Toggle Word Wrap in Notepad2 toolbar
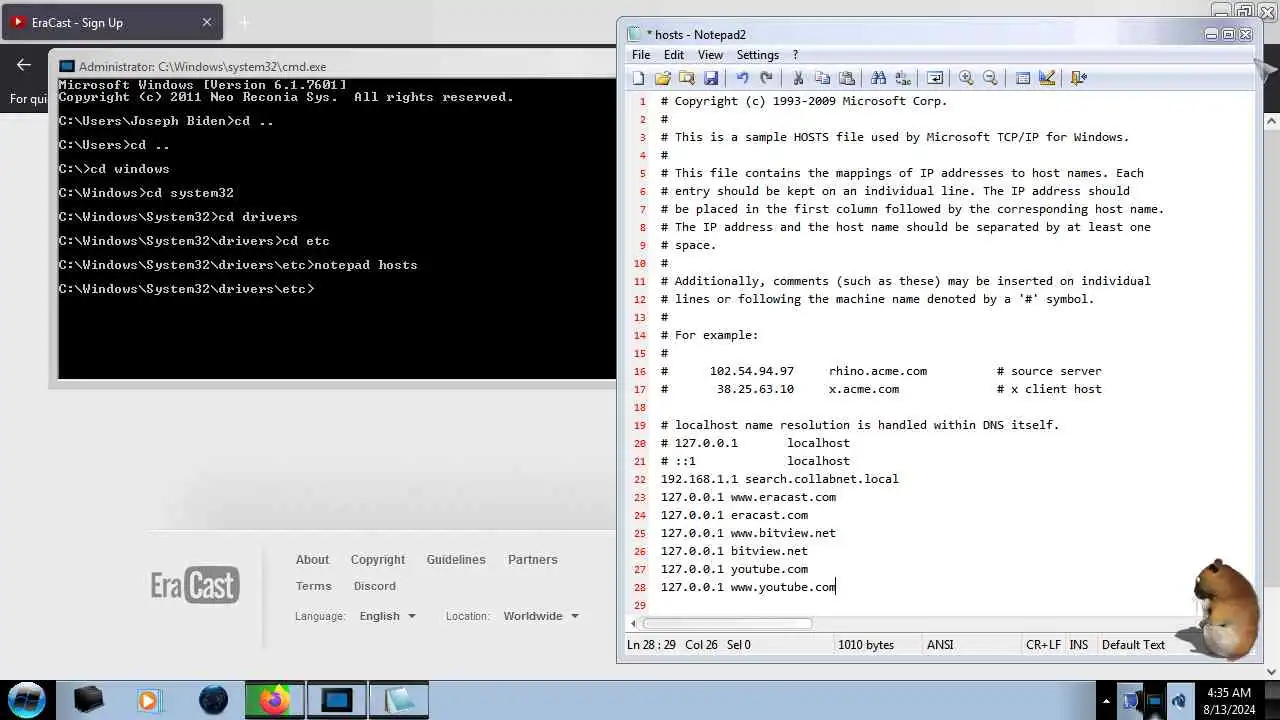 934,78
